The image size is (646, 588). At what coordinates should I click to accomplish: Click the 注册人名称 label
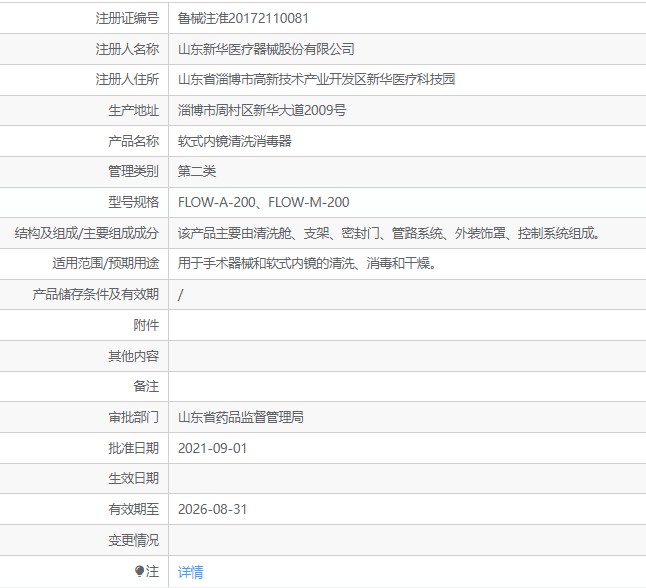pyautogui.click(x=127, y=49)
